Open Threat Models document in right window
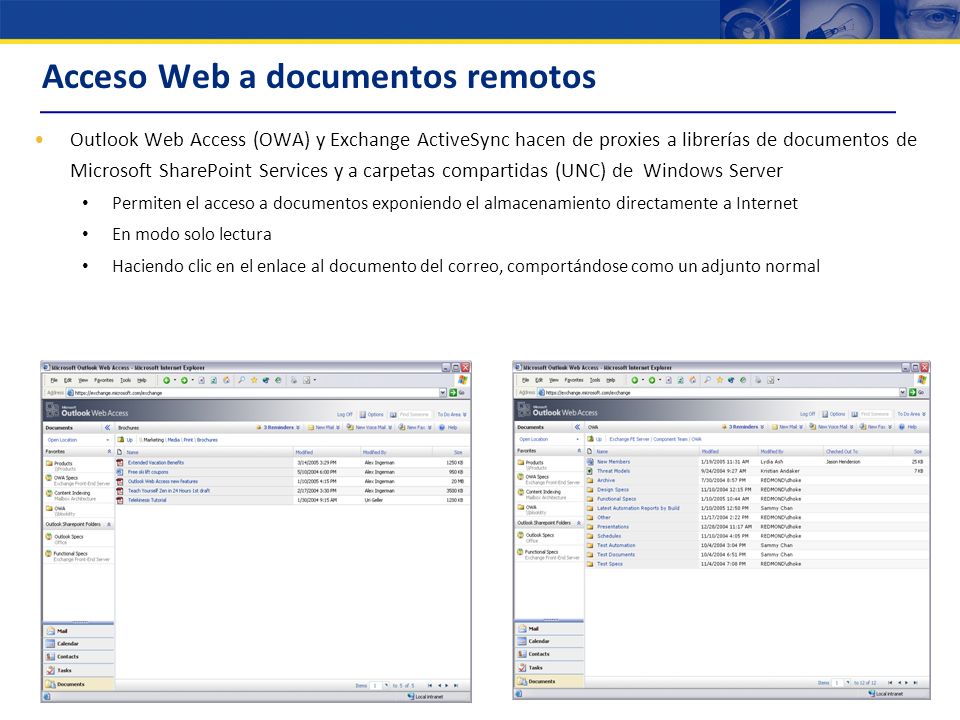 click(x=613, y=471)
